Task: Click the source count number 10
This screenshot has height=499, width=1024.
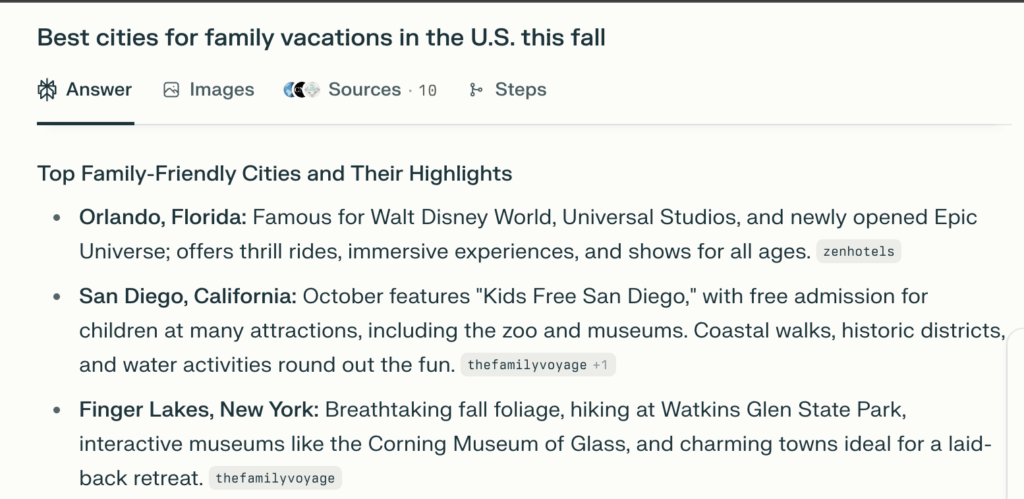Action: point(427,91)
